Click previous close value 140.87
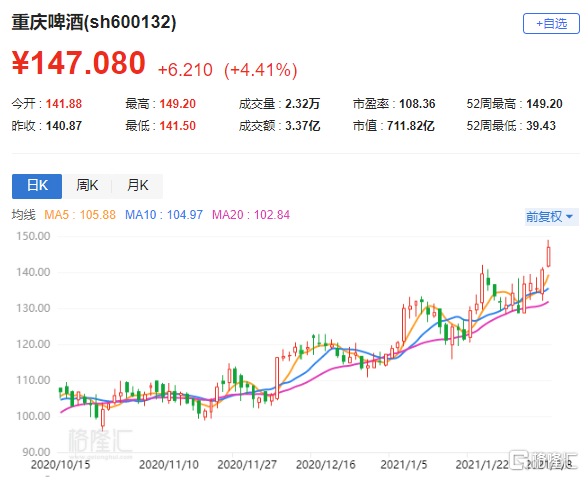This screenshot has width=584, height=477. [x=64, y=126]
